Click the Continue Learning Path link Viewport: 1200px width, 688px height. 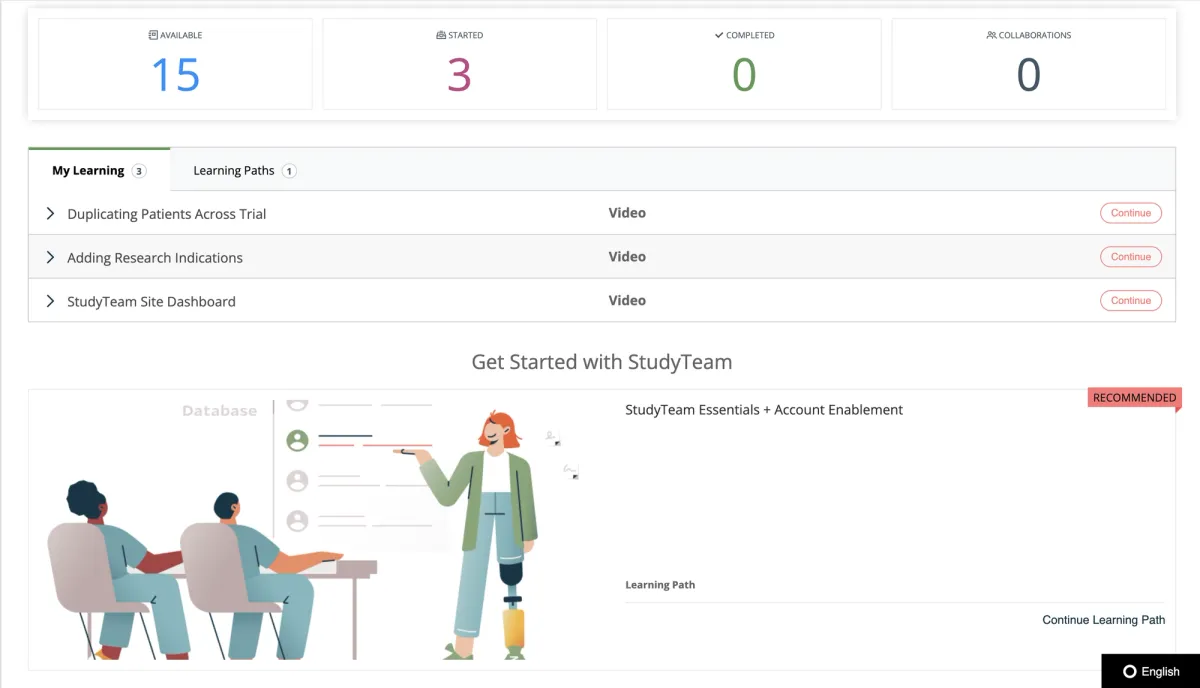click(1103, 620)
